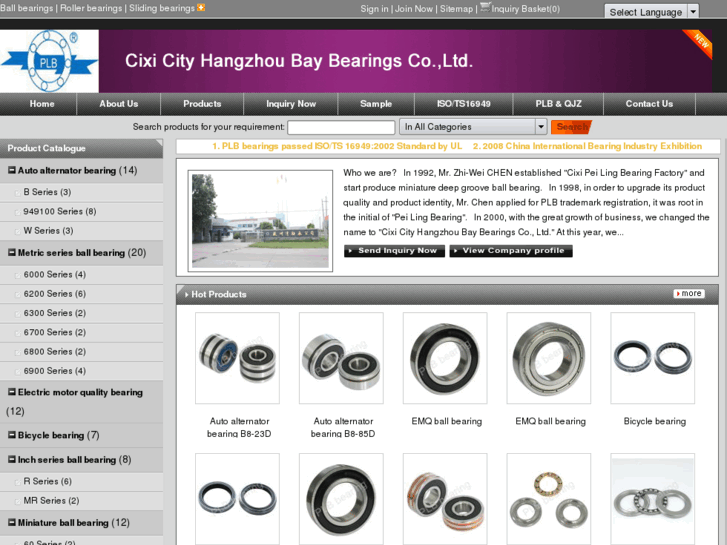Collapse the Miniature ball bearing category

click(x=12, y=522)
